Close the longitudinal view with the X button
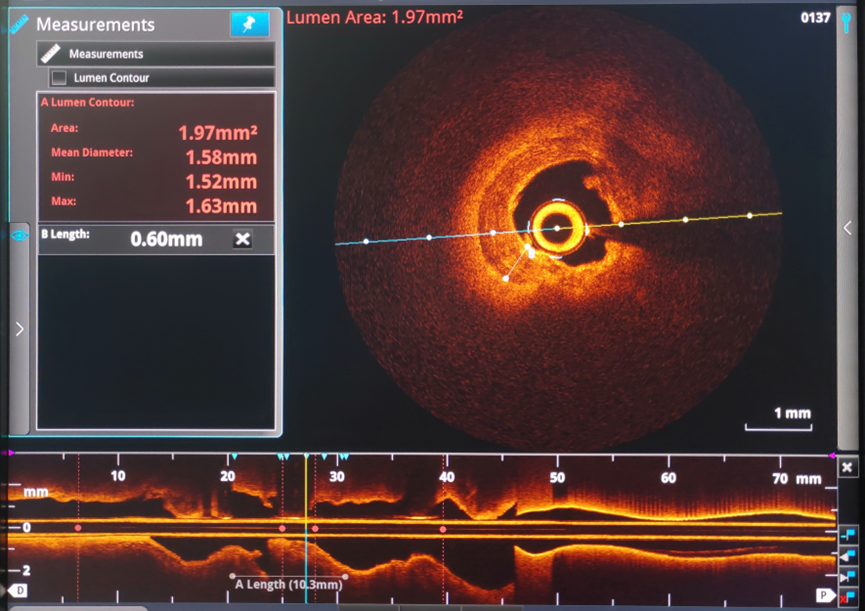This screenshot has height=611, width=865. coord(848,468)
